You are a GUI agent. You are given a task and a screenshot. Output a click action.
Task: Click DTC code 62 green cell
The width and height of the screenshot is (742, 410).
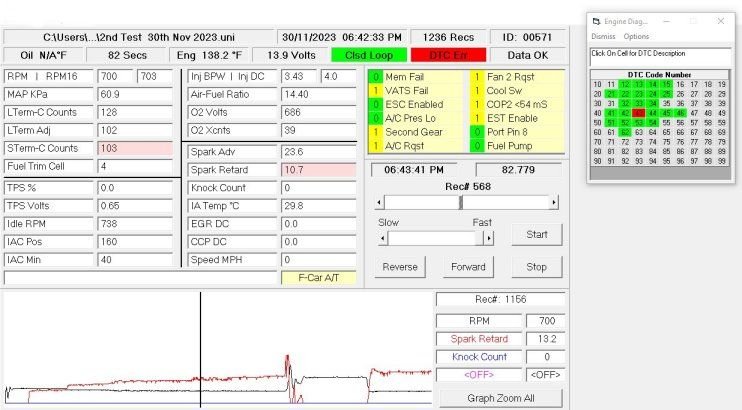coord(624,132)
